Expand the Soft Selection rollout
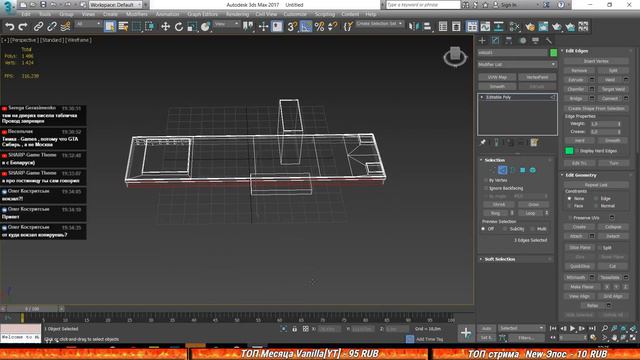 [500, 259]
